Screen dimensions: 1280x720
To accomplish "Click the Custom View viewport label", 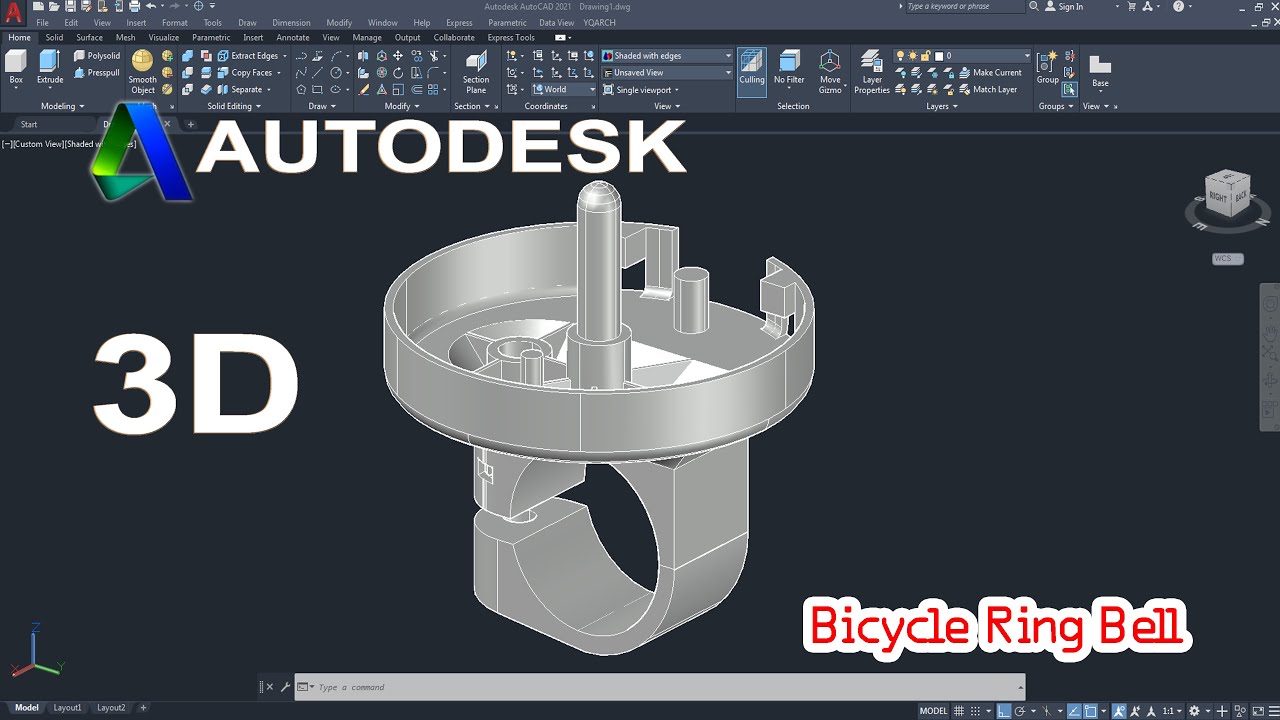I will (x=38, y=144).
